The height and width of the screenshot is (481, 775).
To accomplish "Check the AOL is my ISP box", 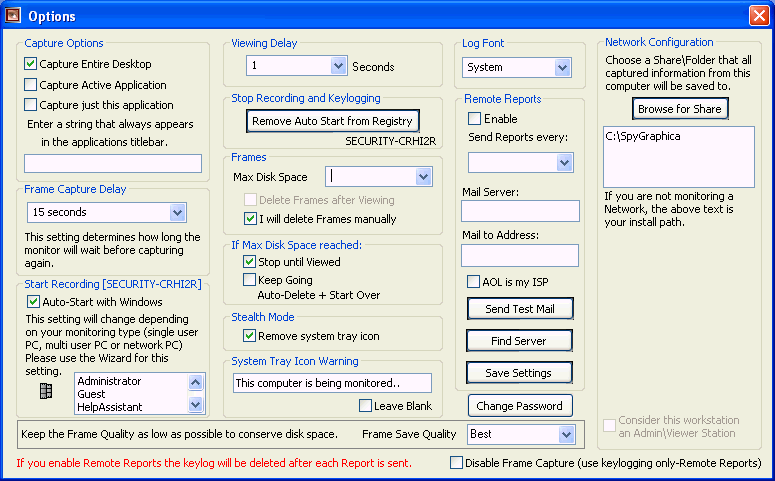I will click(x=474, y=282).
